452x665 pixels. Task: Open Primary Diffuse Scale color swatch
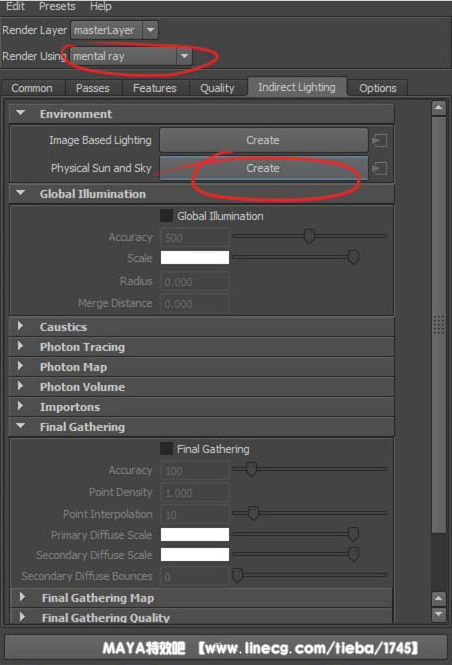point(195,534)
